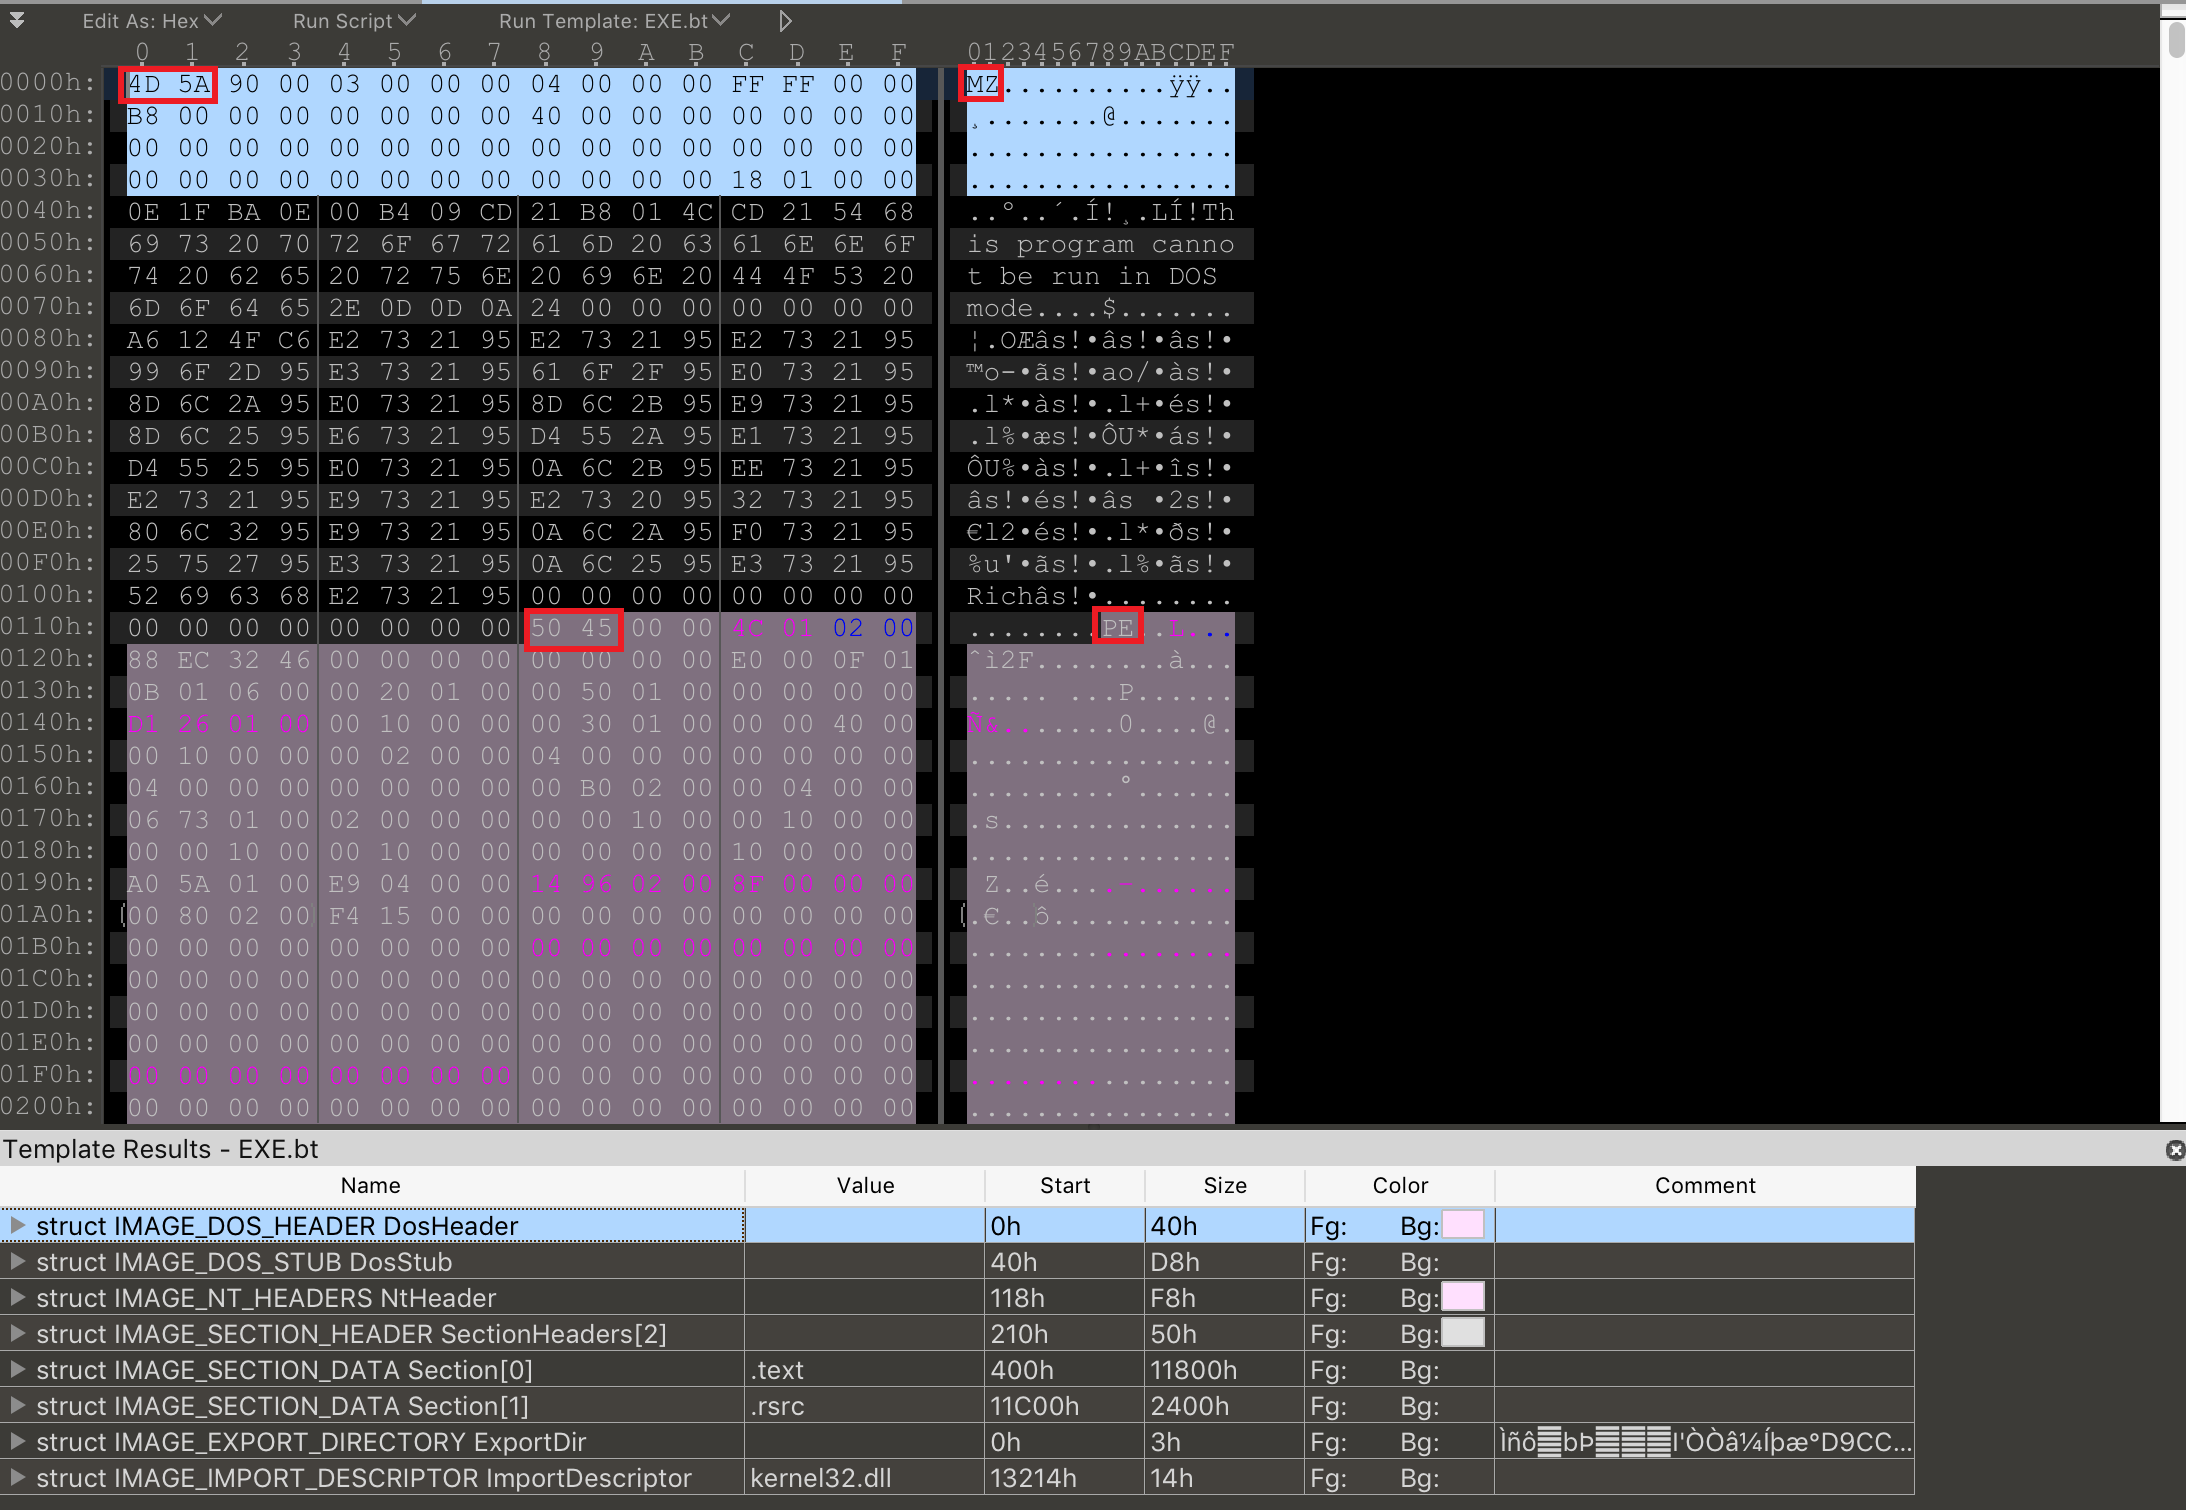This screenshot has height=1510, width=2186.
Task: Click the Name column header
Action: coord(370,1185)
